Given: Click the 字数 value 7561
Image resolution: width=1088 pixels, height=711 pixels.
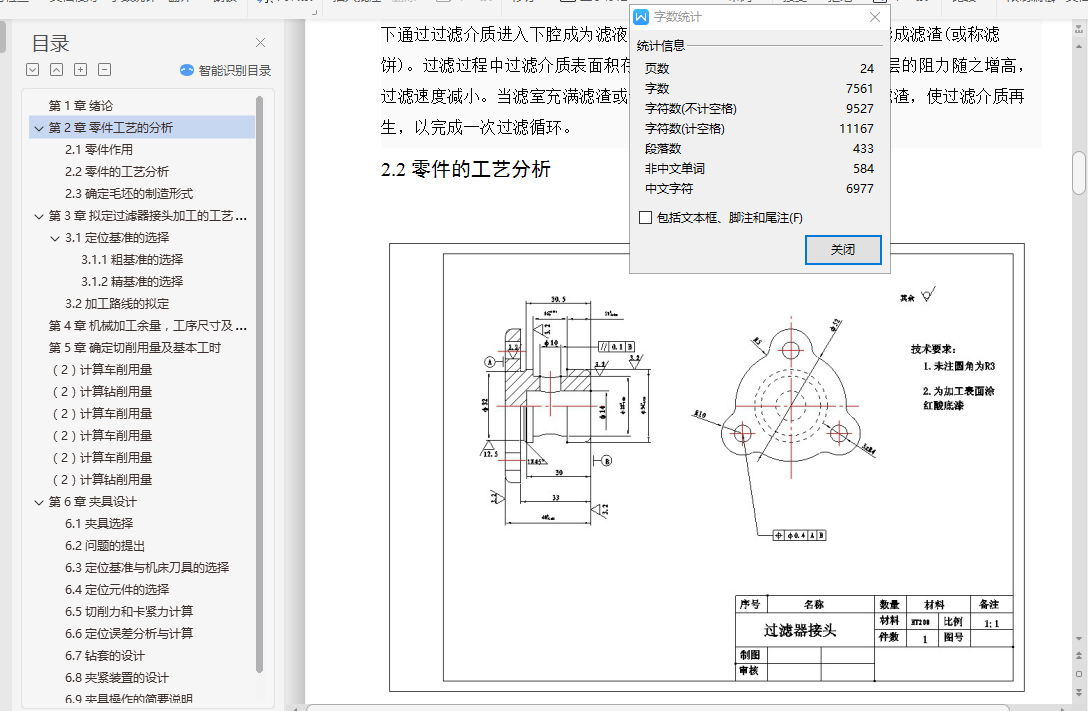Looking at the screenshot, I should (860, 89).
